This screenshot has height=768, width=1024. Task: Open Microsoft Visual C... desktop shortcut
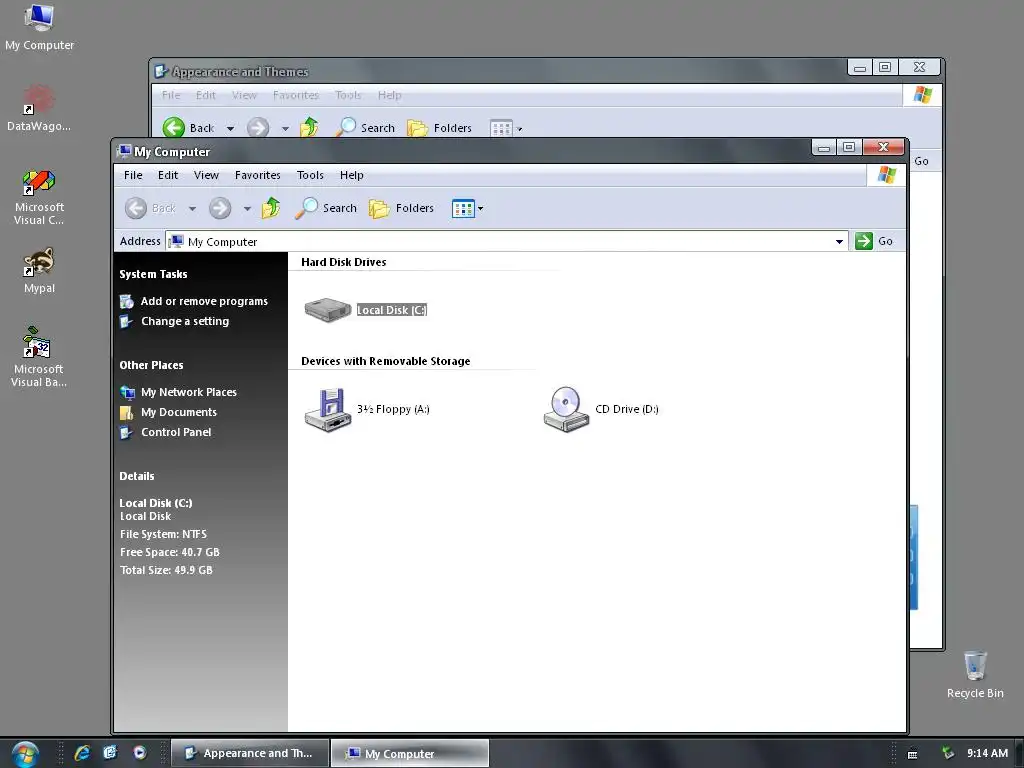coord(39,197)
